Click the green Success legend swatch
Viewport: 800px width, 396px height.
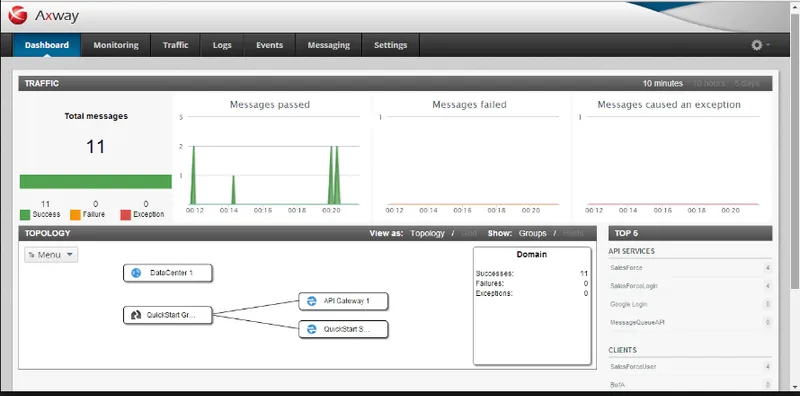click(x=25, y=215)
